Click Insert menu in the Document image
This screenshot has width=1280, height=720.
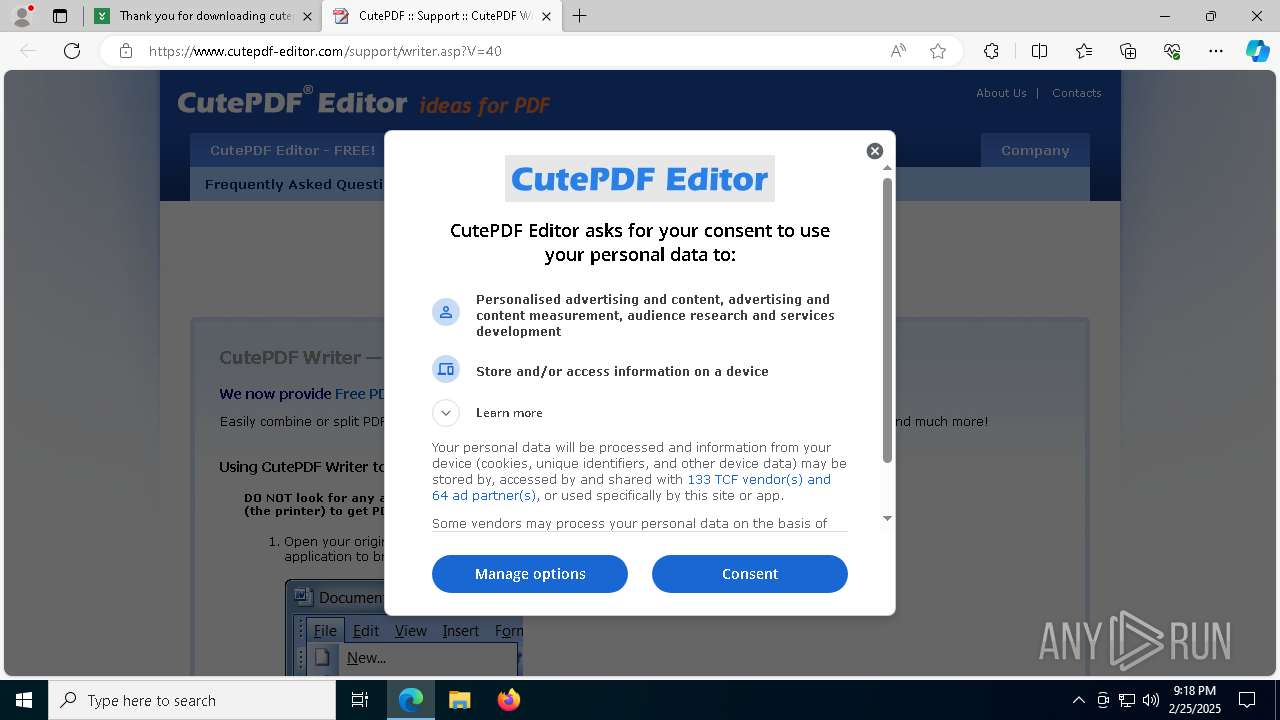coord(460,631)
